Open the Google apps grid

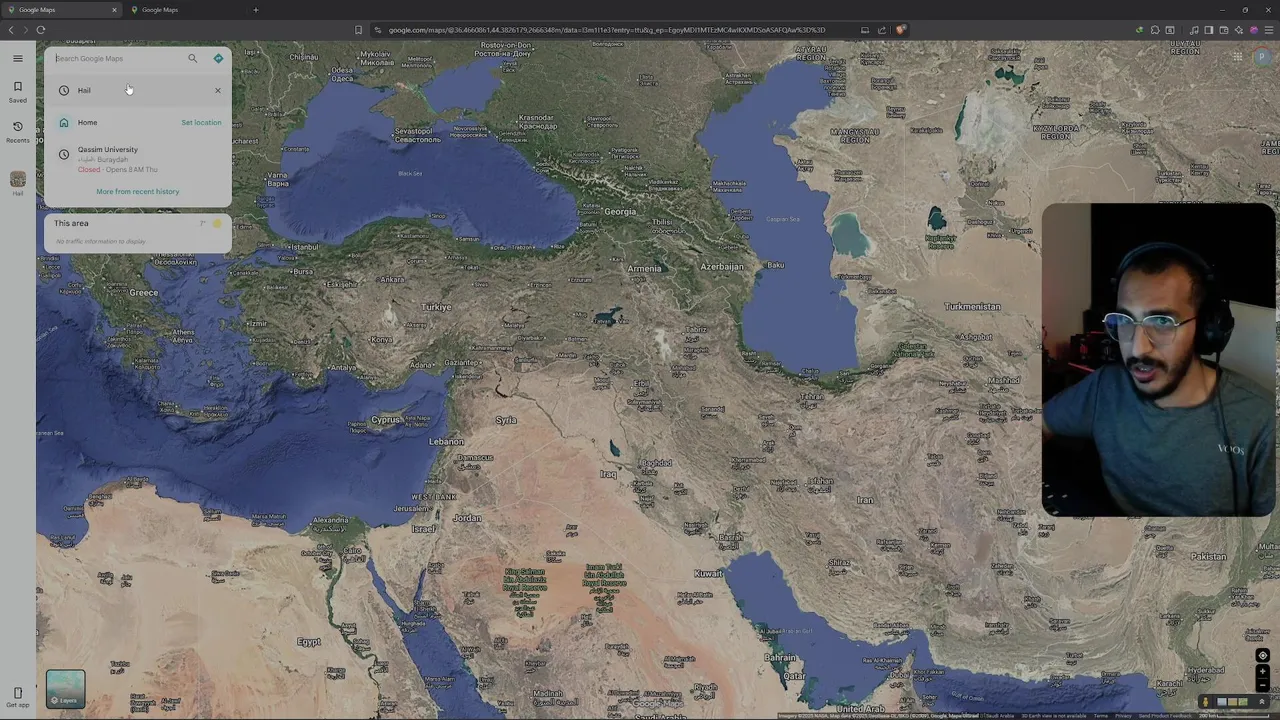coord(1237,57)
